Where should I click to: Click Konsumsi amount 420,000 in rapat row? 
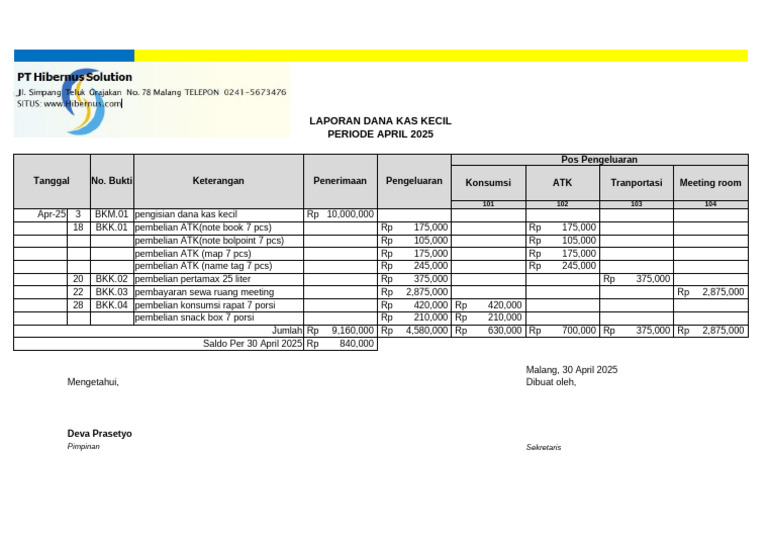(x=488, y=305)
